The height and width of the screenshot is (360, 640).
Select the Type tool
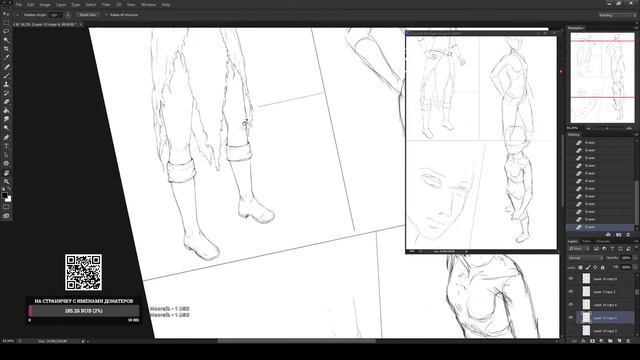point(6,146)
